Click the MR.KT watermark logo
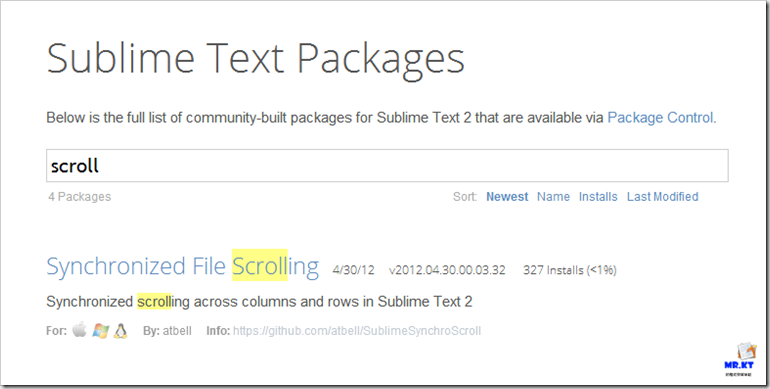This screenshot has height=389, width=770. click(741, 359)
